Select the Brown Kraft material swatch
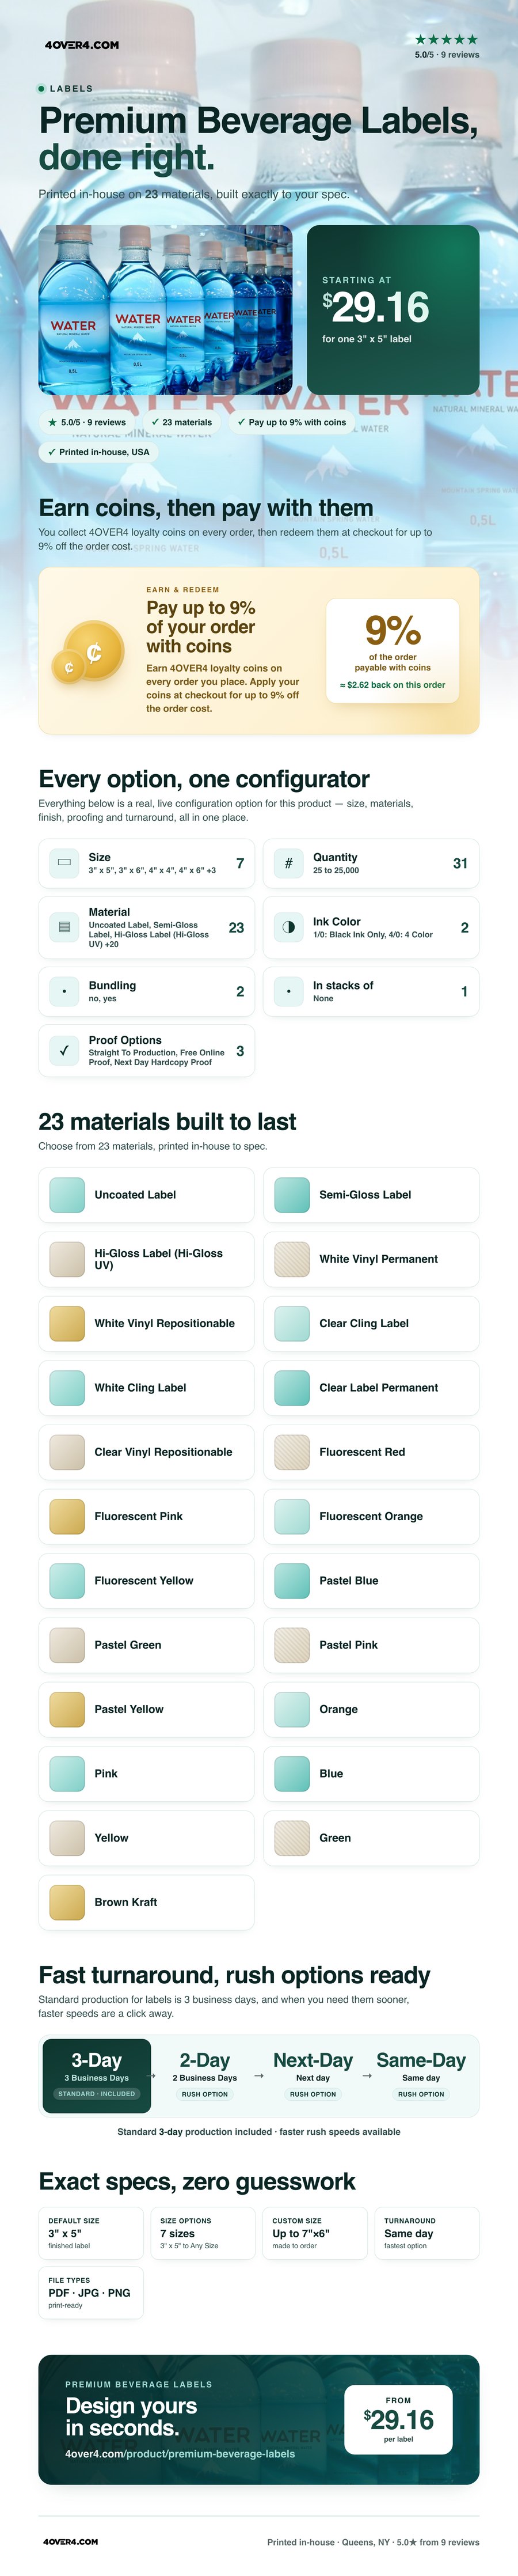 147,1901
